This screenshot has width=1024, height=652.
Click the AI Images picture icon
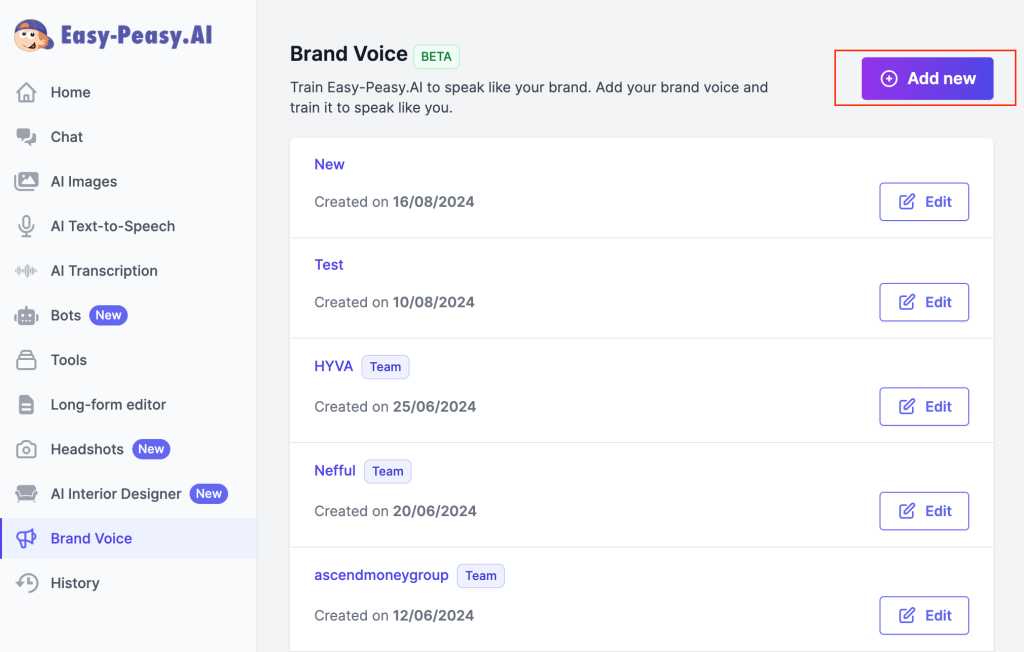[27, 182]
